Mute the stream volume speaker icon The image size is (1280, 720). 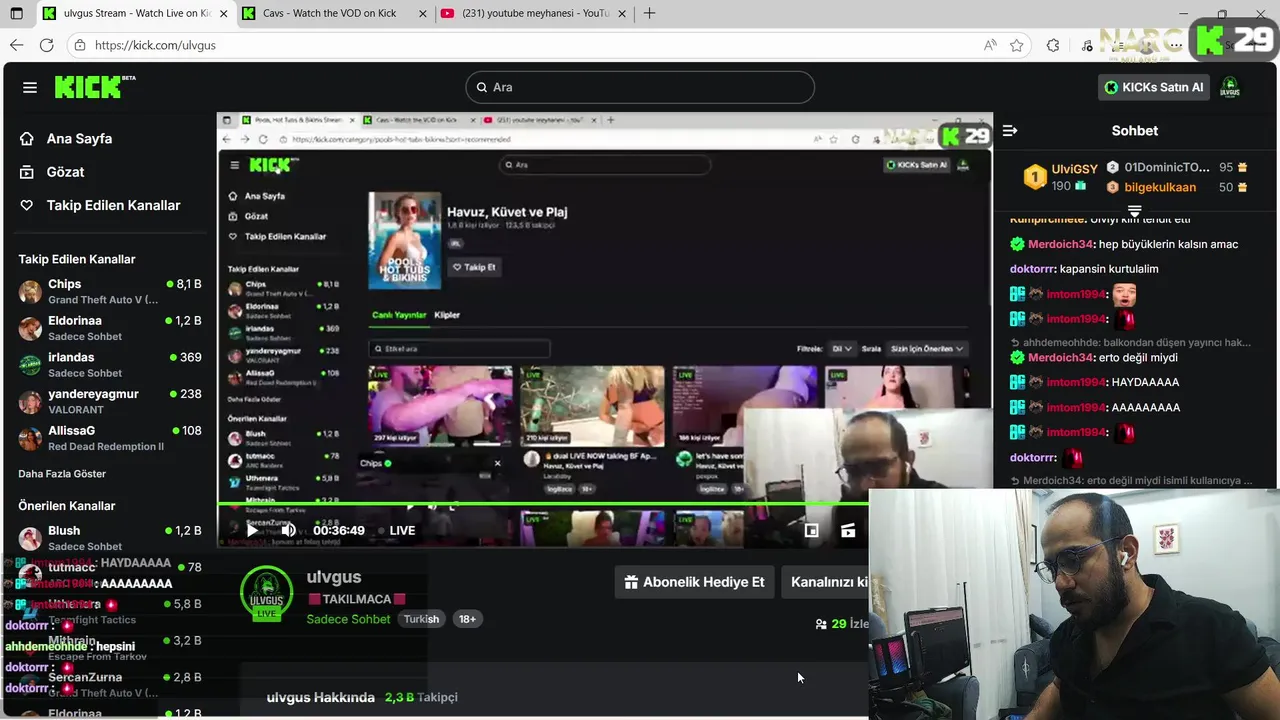(x=288, y=530)
